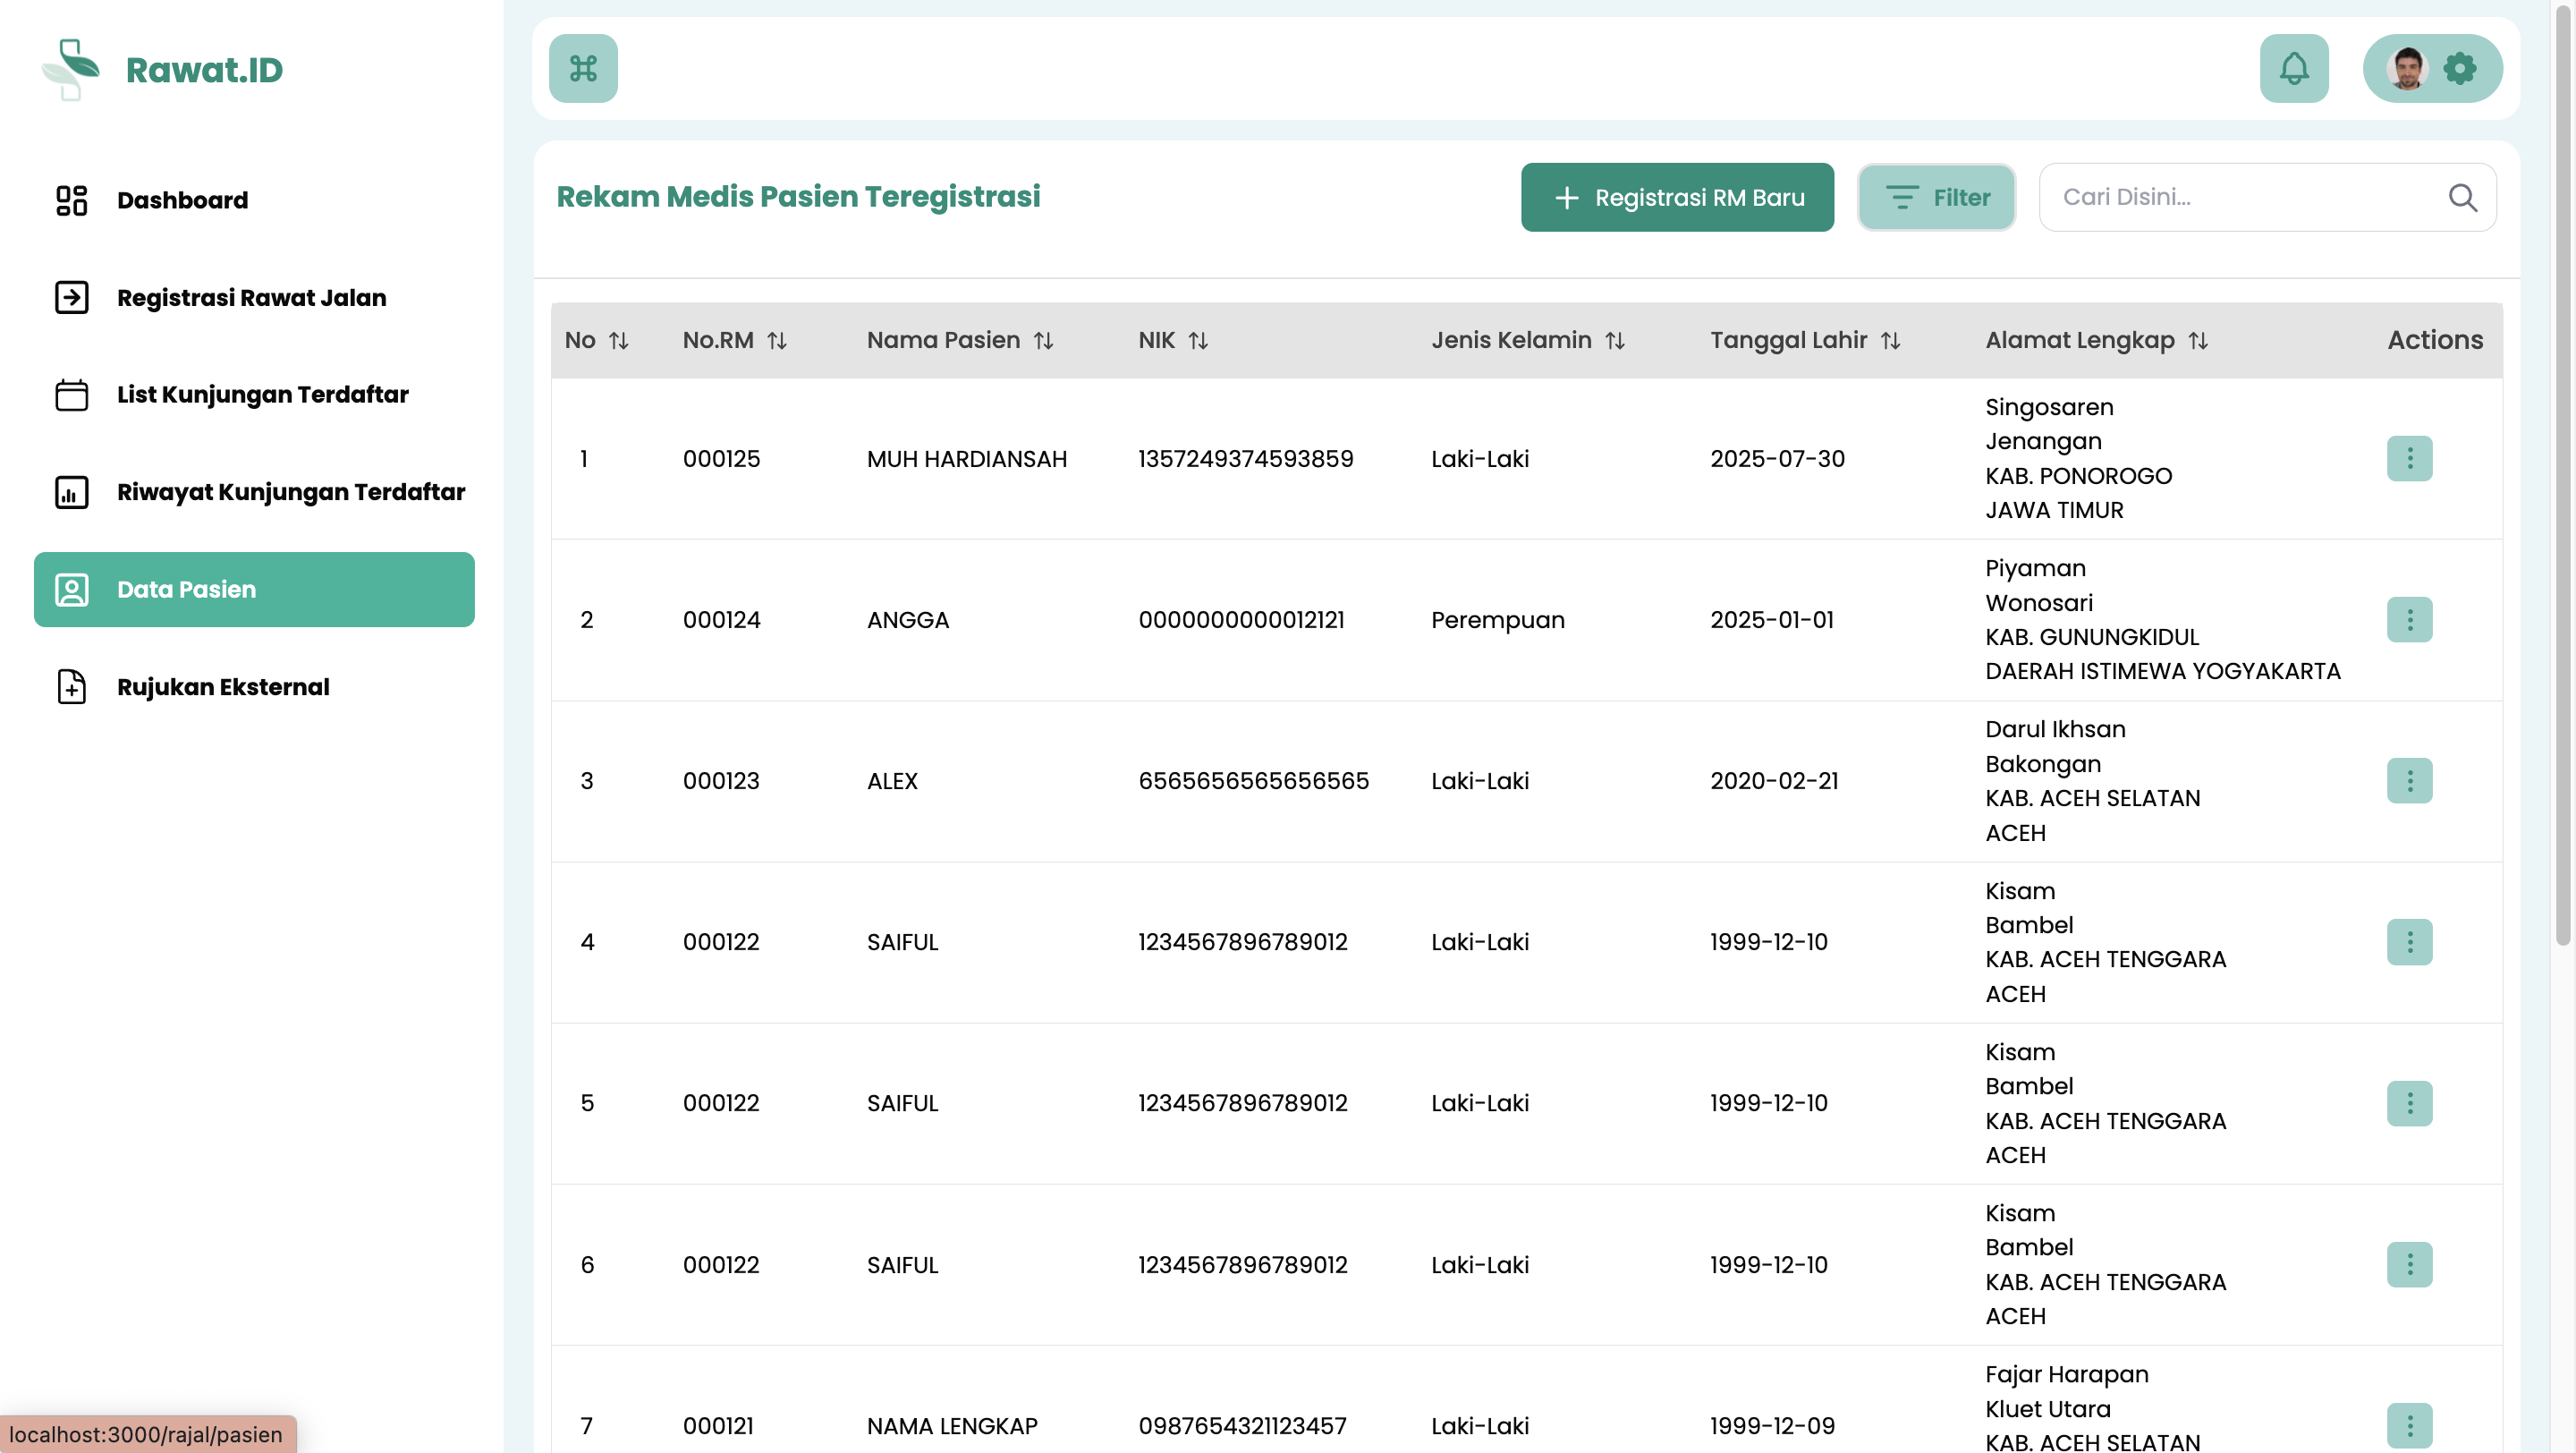Open Registrasi Rawat Jalan menu

(251, 298)
